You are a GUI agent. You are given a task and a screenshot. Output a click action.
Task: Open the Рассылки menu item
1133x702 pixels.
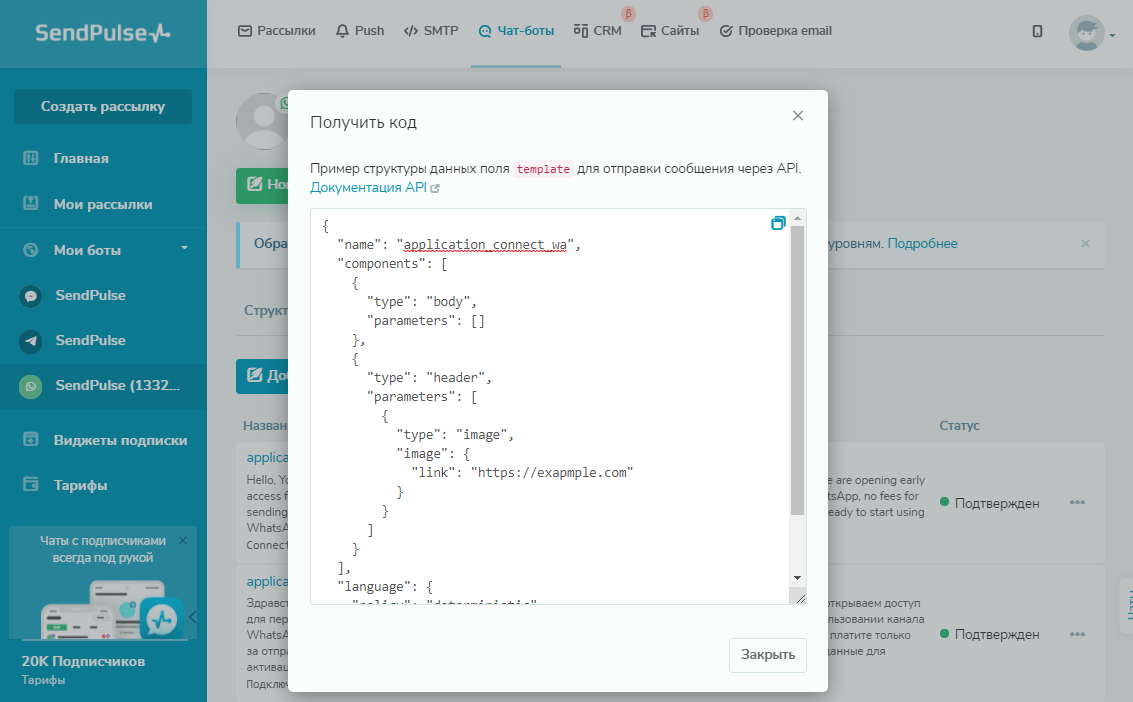pyautogui.click(x=277, y=31)
